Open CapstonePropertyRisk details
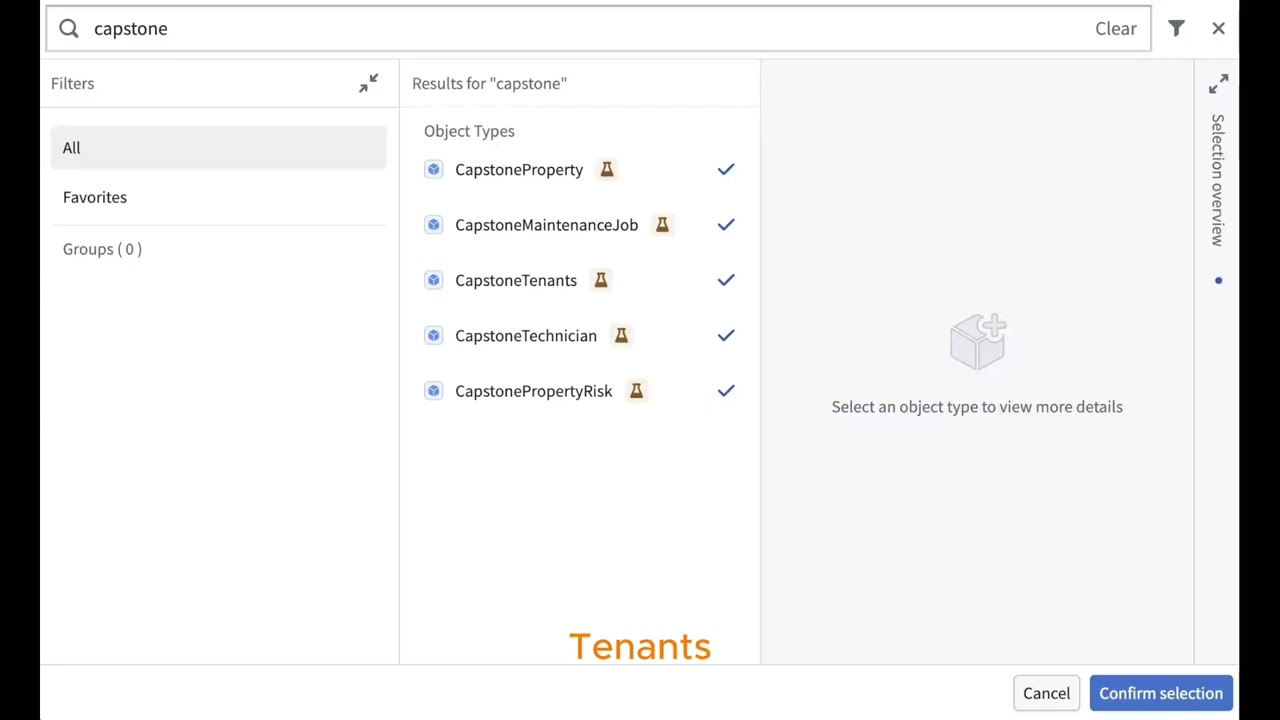This screenshot has height=720, width=1280. point(533,391)
